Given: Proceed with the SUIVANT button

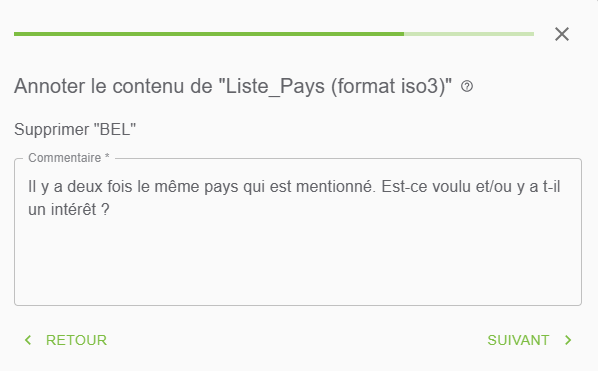Looking at the screenshot, I should (x=530, y=340).
